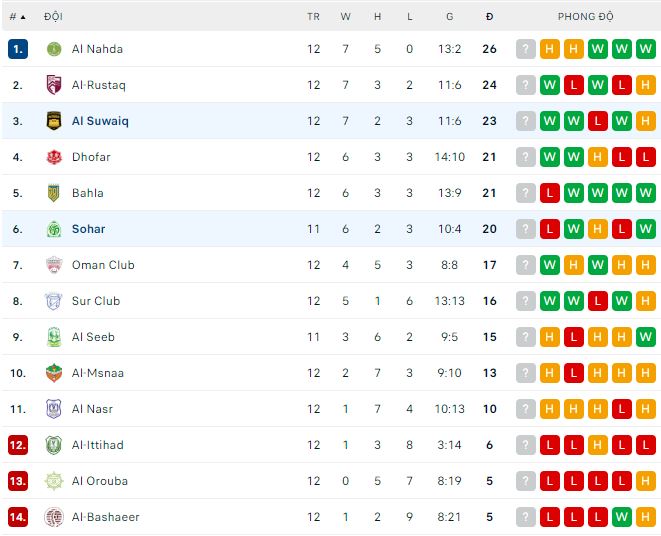The height and width of the screenshot is (536, 661).
Task: Open the Oman Club team link
Action: click(x=103, y=265)
